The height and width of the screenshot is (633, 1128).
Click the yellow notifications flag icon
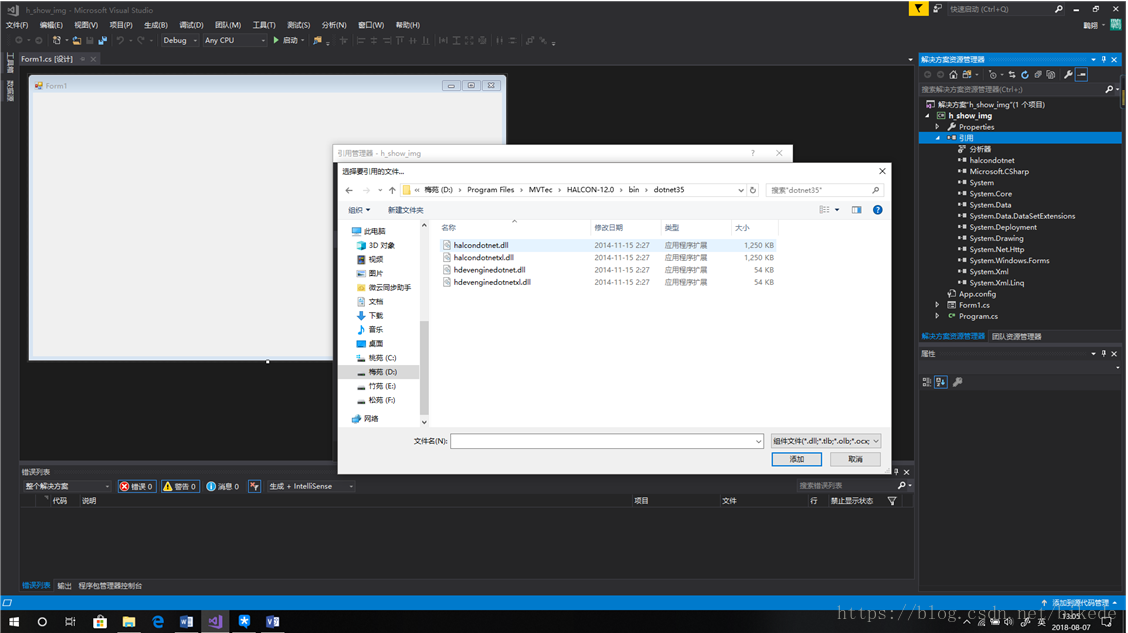tap(918, 9)
